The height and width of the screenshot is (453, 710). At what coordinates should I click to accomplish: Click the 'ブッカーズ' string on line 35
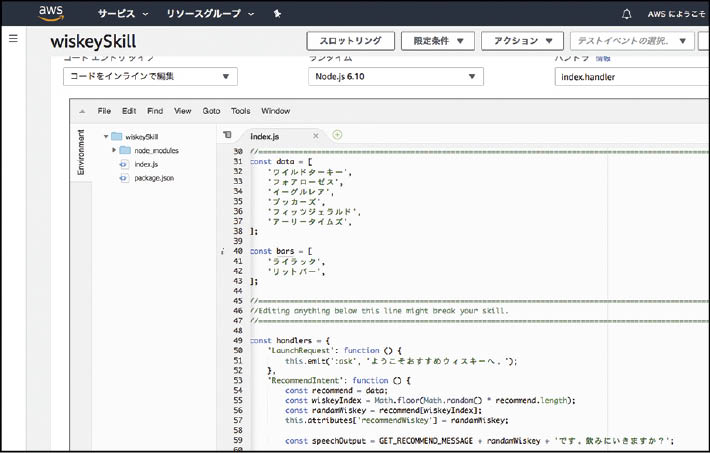(x=294, y=202)
